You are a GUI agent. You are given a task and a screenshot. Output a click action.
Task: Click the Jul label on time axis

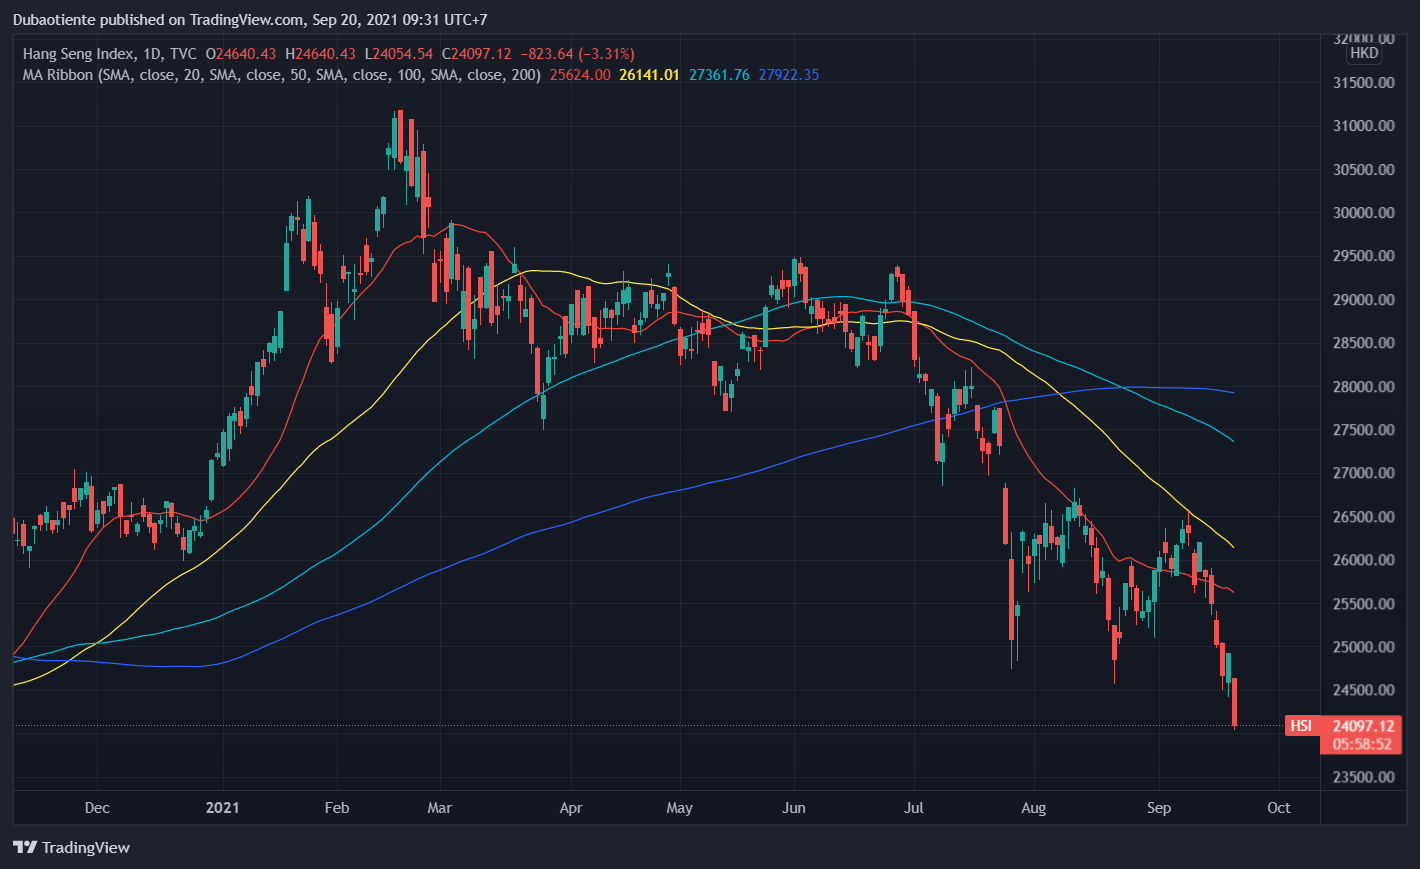click(913, 808)
